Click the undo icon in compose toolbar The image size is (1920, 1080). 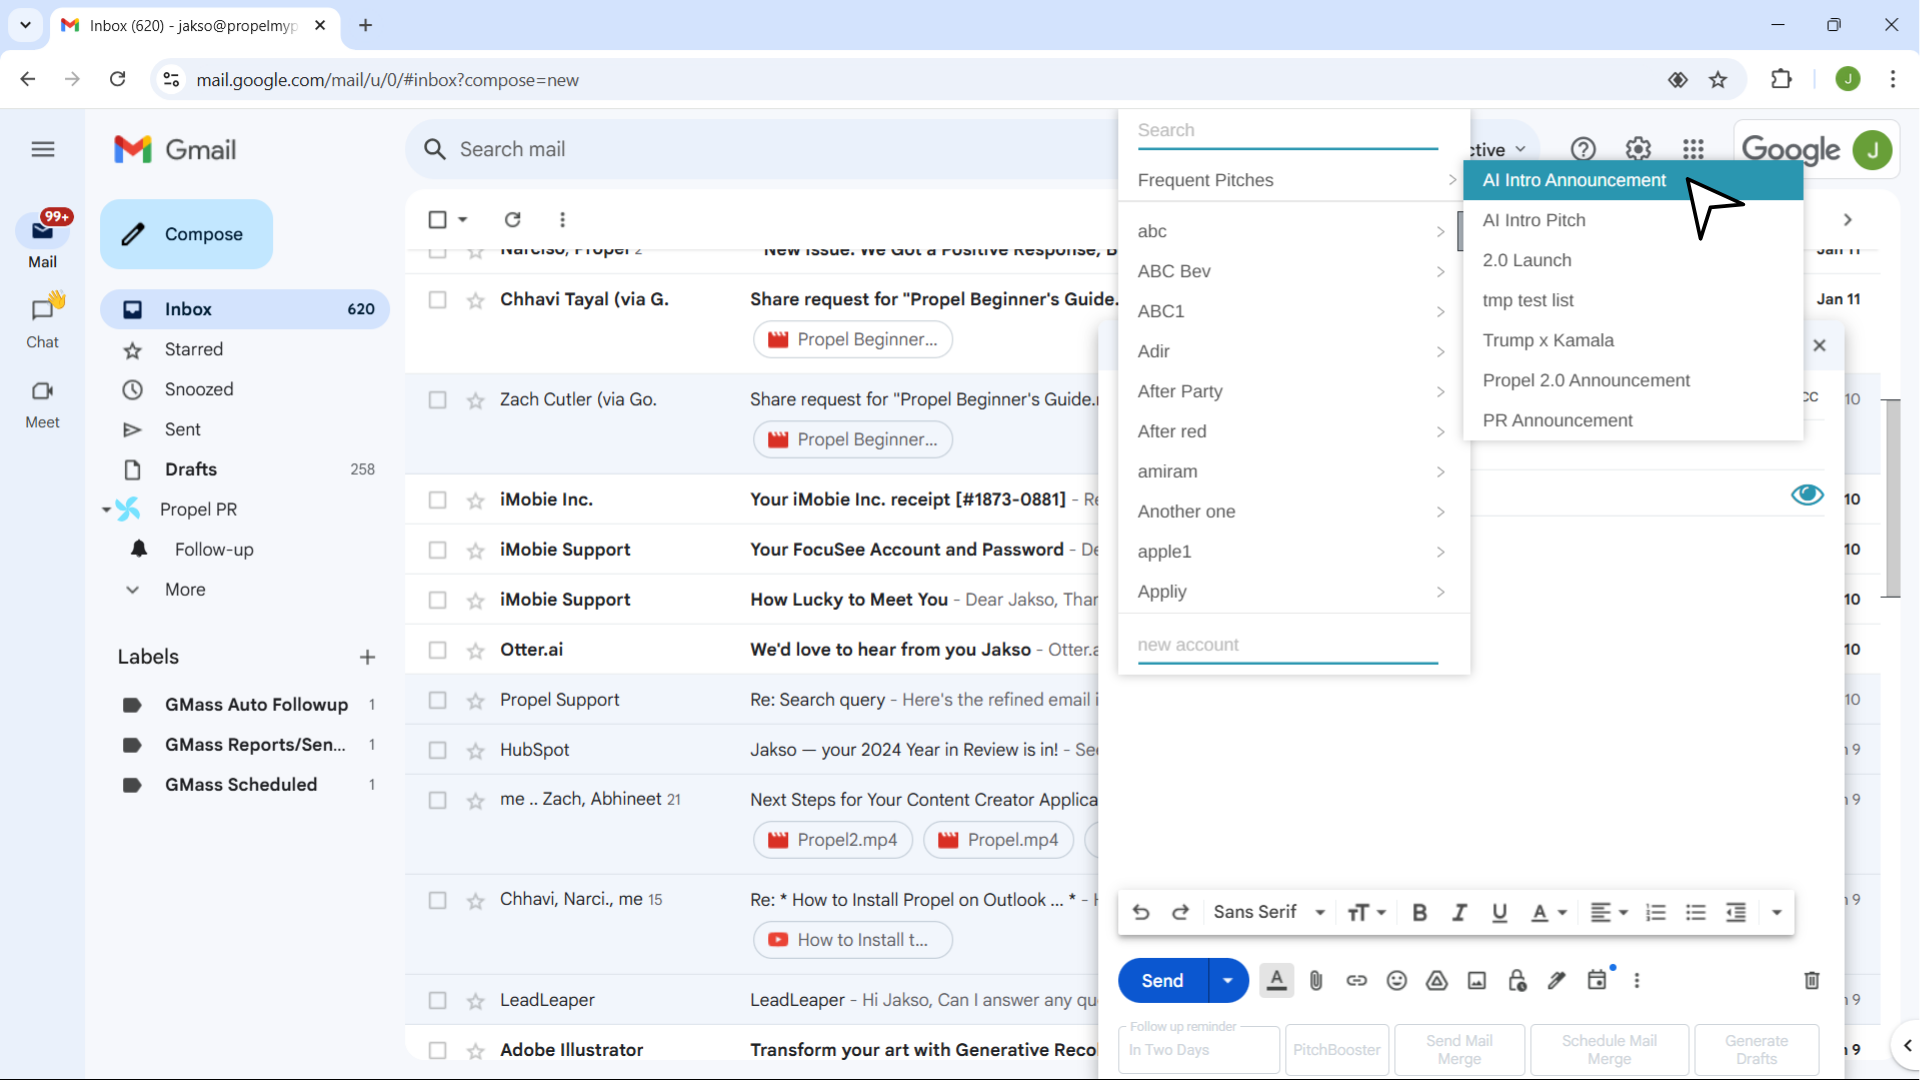1141,912
